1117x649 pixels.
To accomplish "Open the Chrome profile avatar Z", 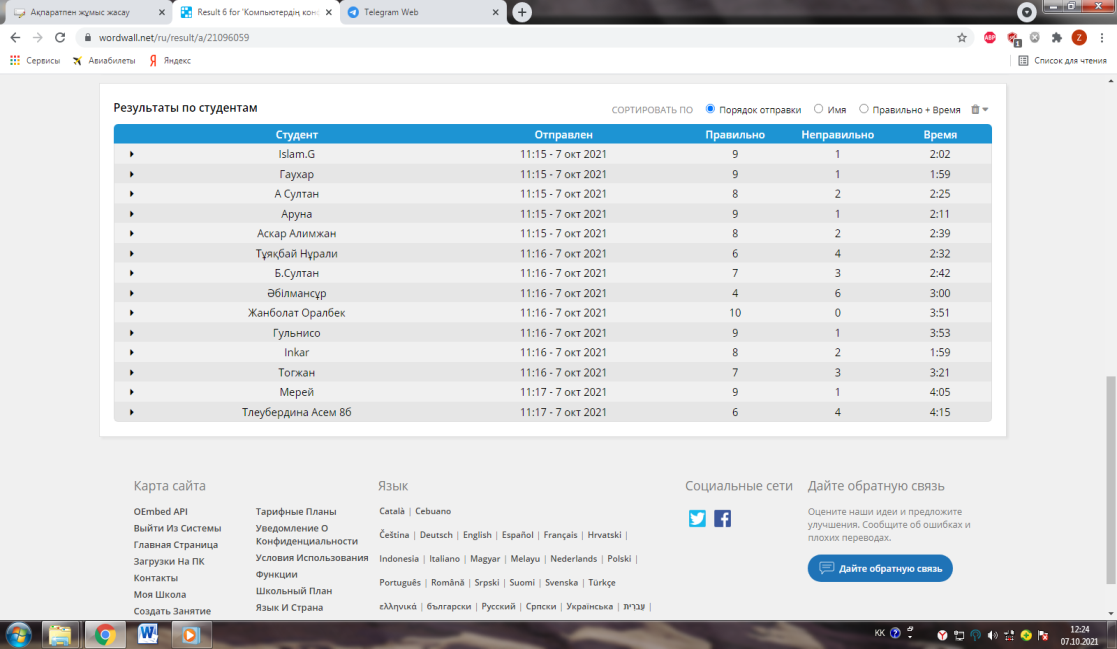I will pyautogui.click(x=1079, y=38).
